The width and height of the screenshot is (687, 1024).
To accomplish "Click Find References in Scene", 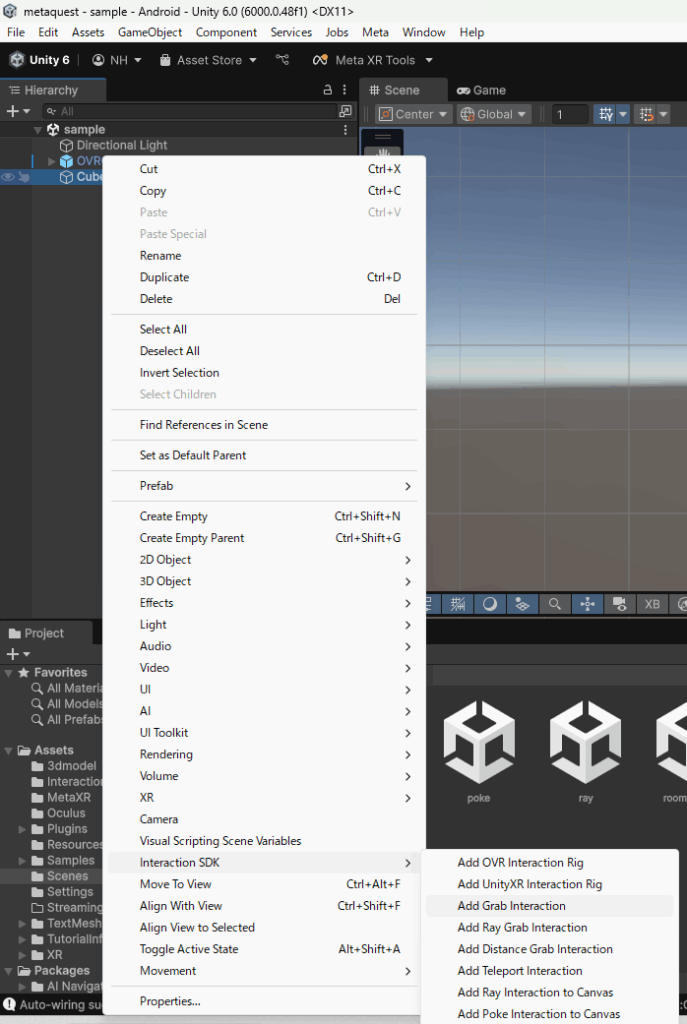I will point(264,424).
